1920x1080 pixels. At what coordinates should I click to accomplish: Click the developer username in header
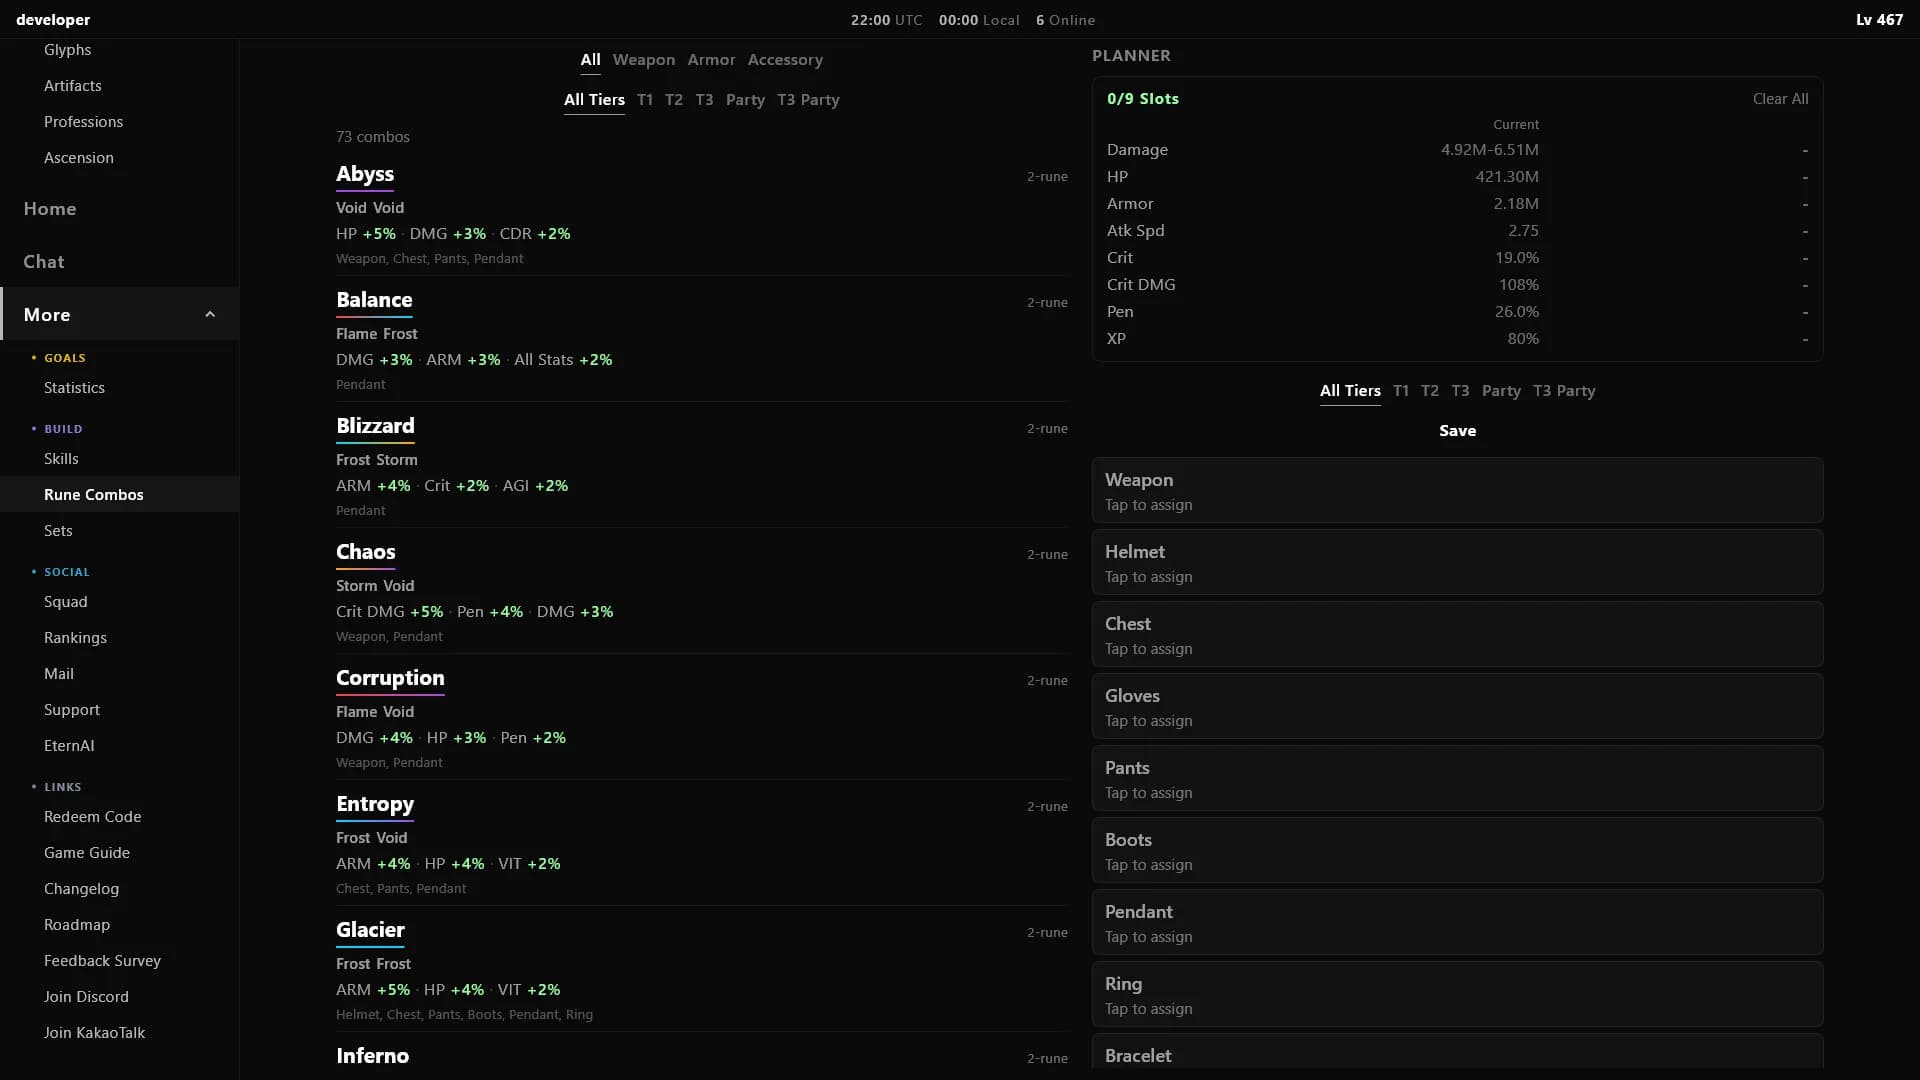coord(53,20)
